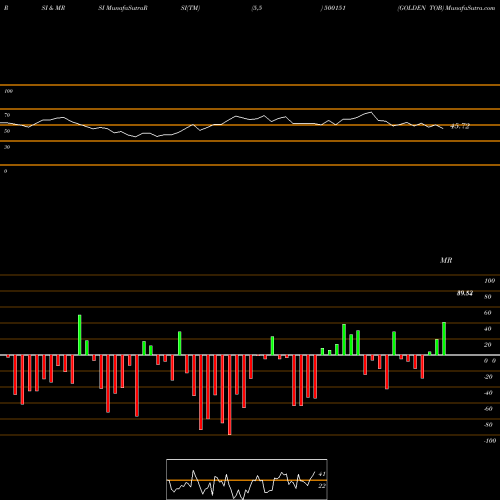Click the 40 label on MR axis
The height and width of the screenshot is (500, 500).
point(488,329)
